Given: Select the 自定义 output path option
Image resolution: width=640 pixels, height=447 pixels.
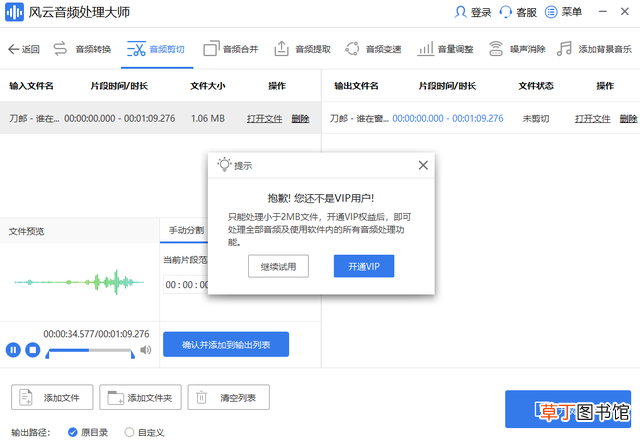Looking at the screenshot, I should click(x=144, y=432).
